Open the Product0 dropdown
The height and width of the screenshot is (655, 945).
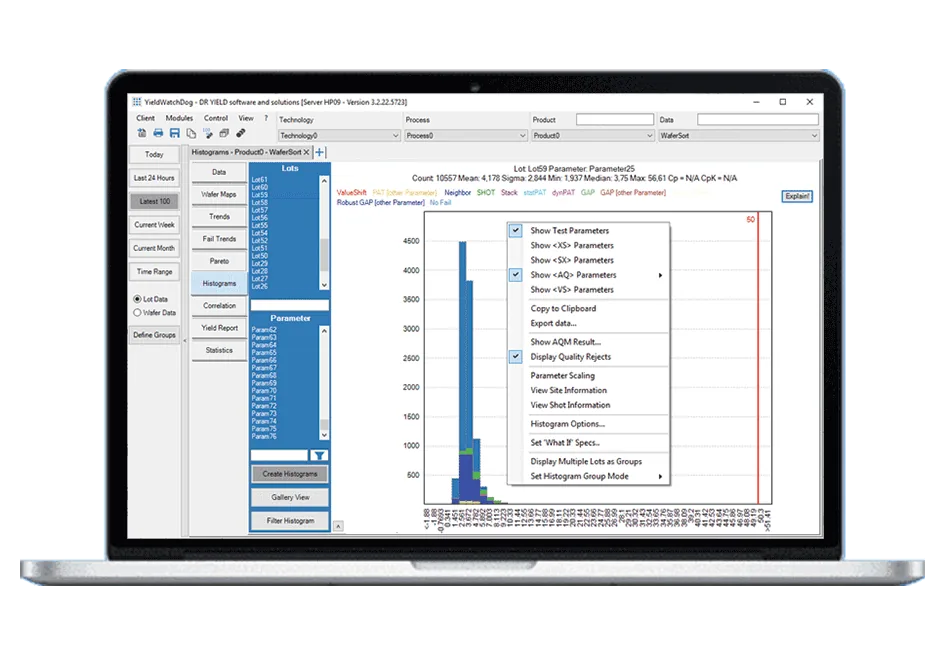[593, 136]
